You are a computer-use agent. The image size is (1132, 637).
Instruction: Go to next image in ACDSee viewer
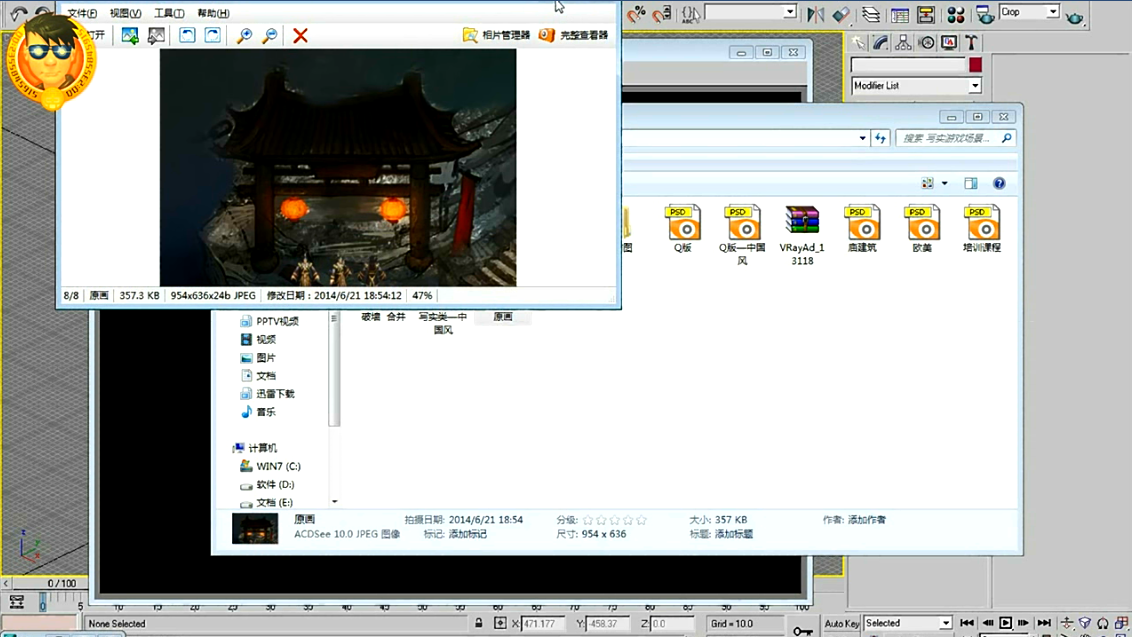(x=156, y=35)
